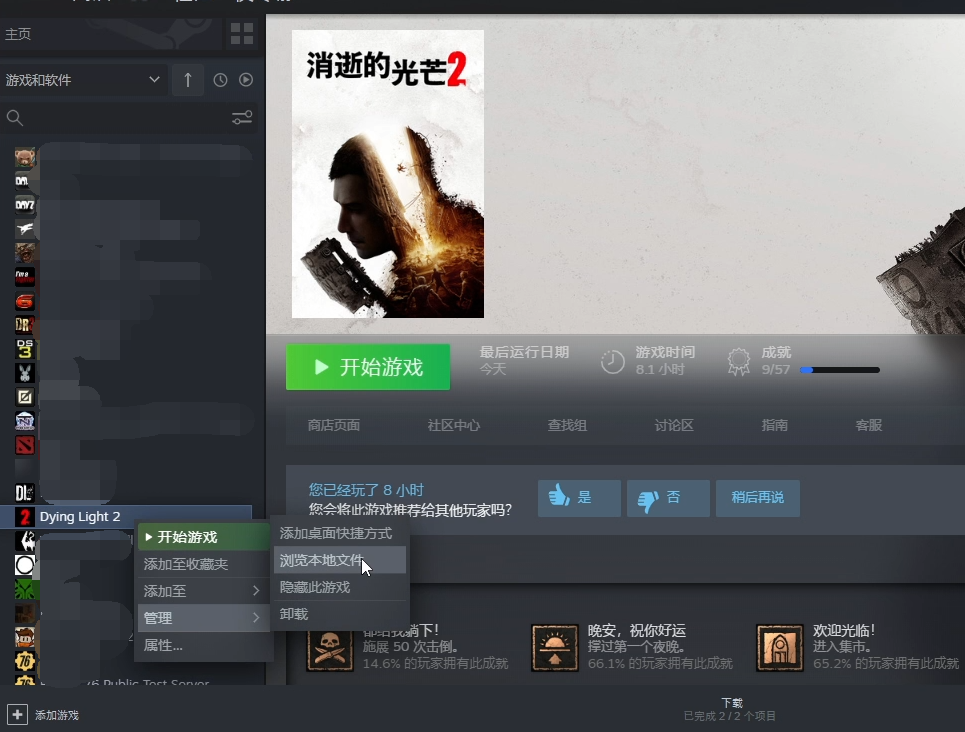Select the white dinosaur game icon

(25, 229)
